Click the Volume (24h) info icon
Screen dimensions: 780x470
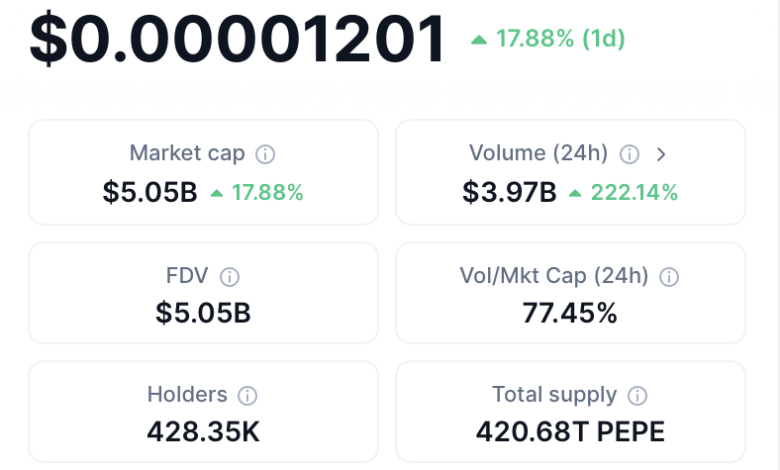(x=629, y=154)
